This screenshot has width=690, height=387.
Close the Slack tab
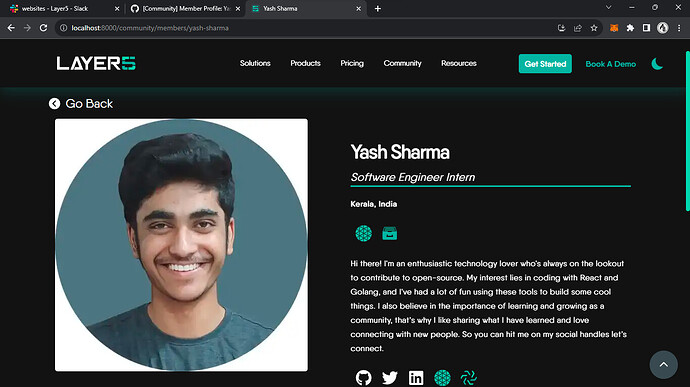(117, 8)
